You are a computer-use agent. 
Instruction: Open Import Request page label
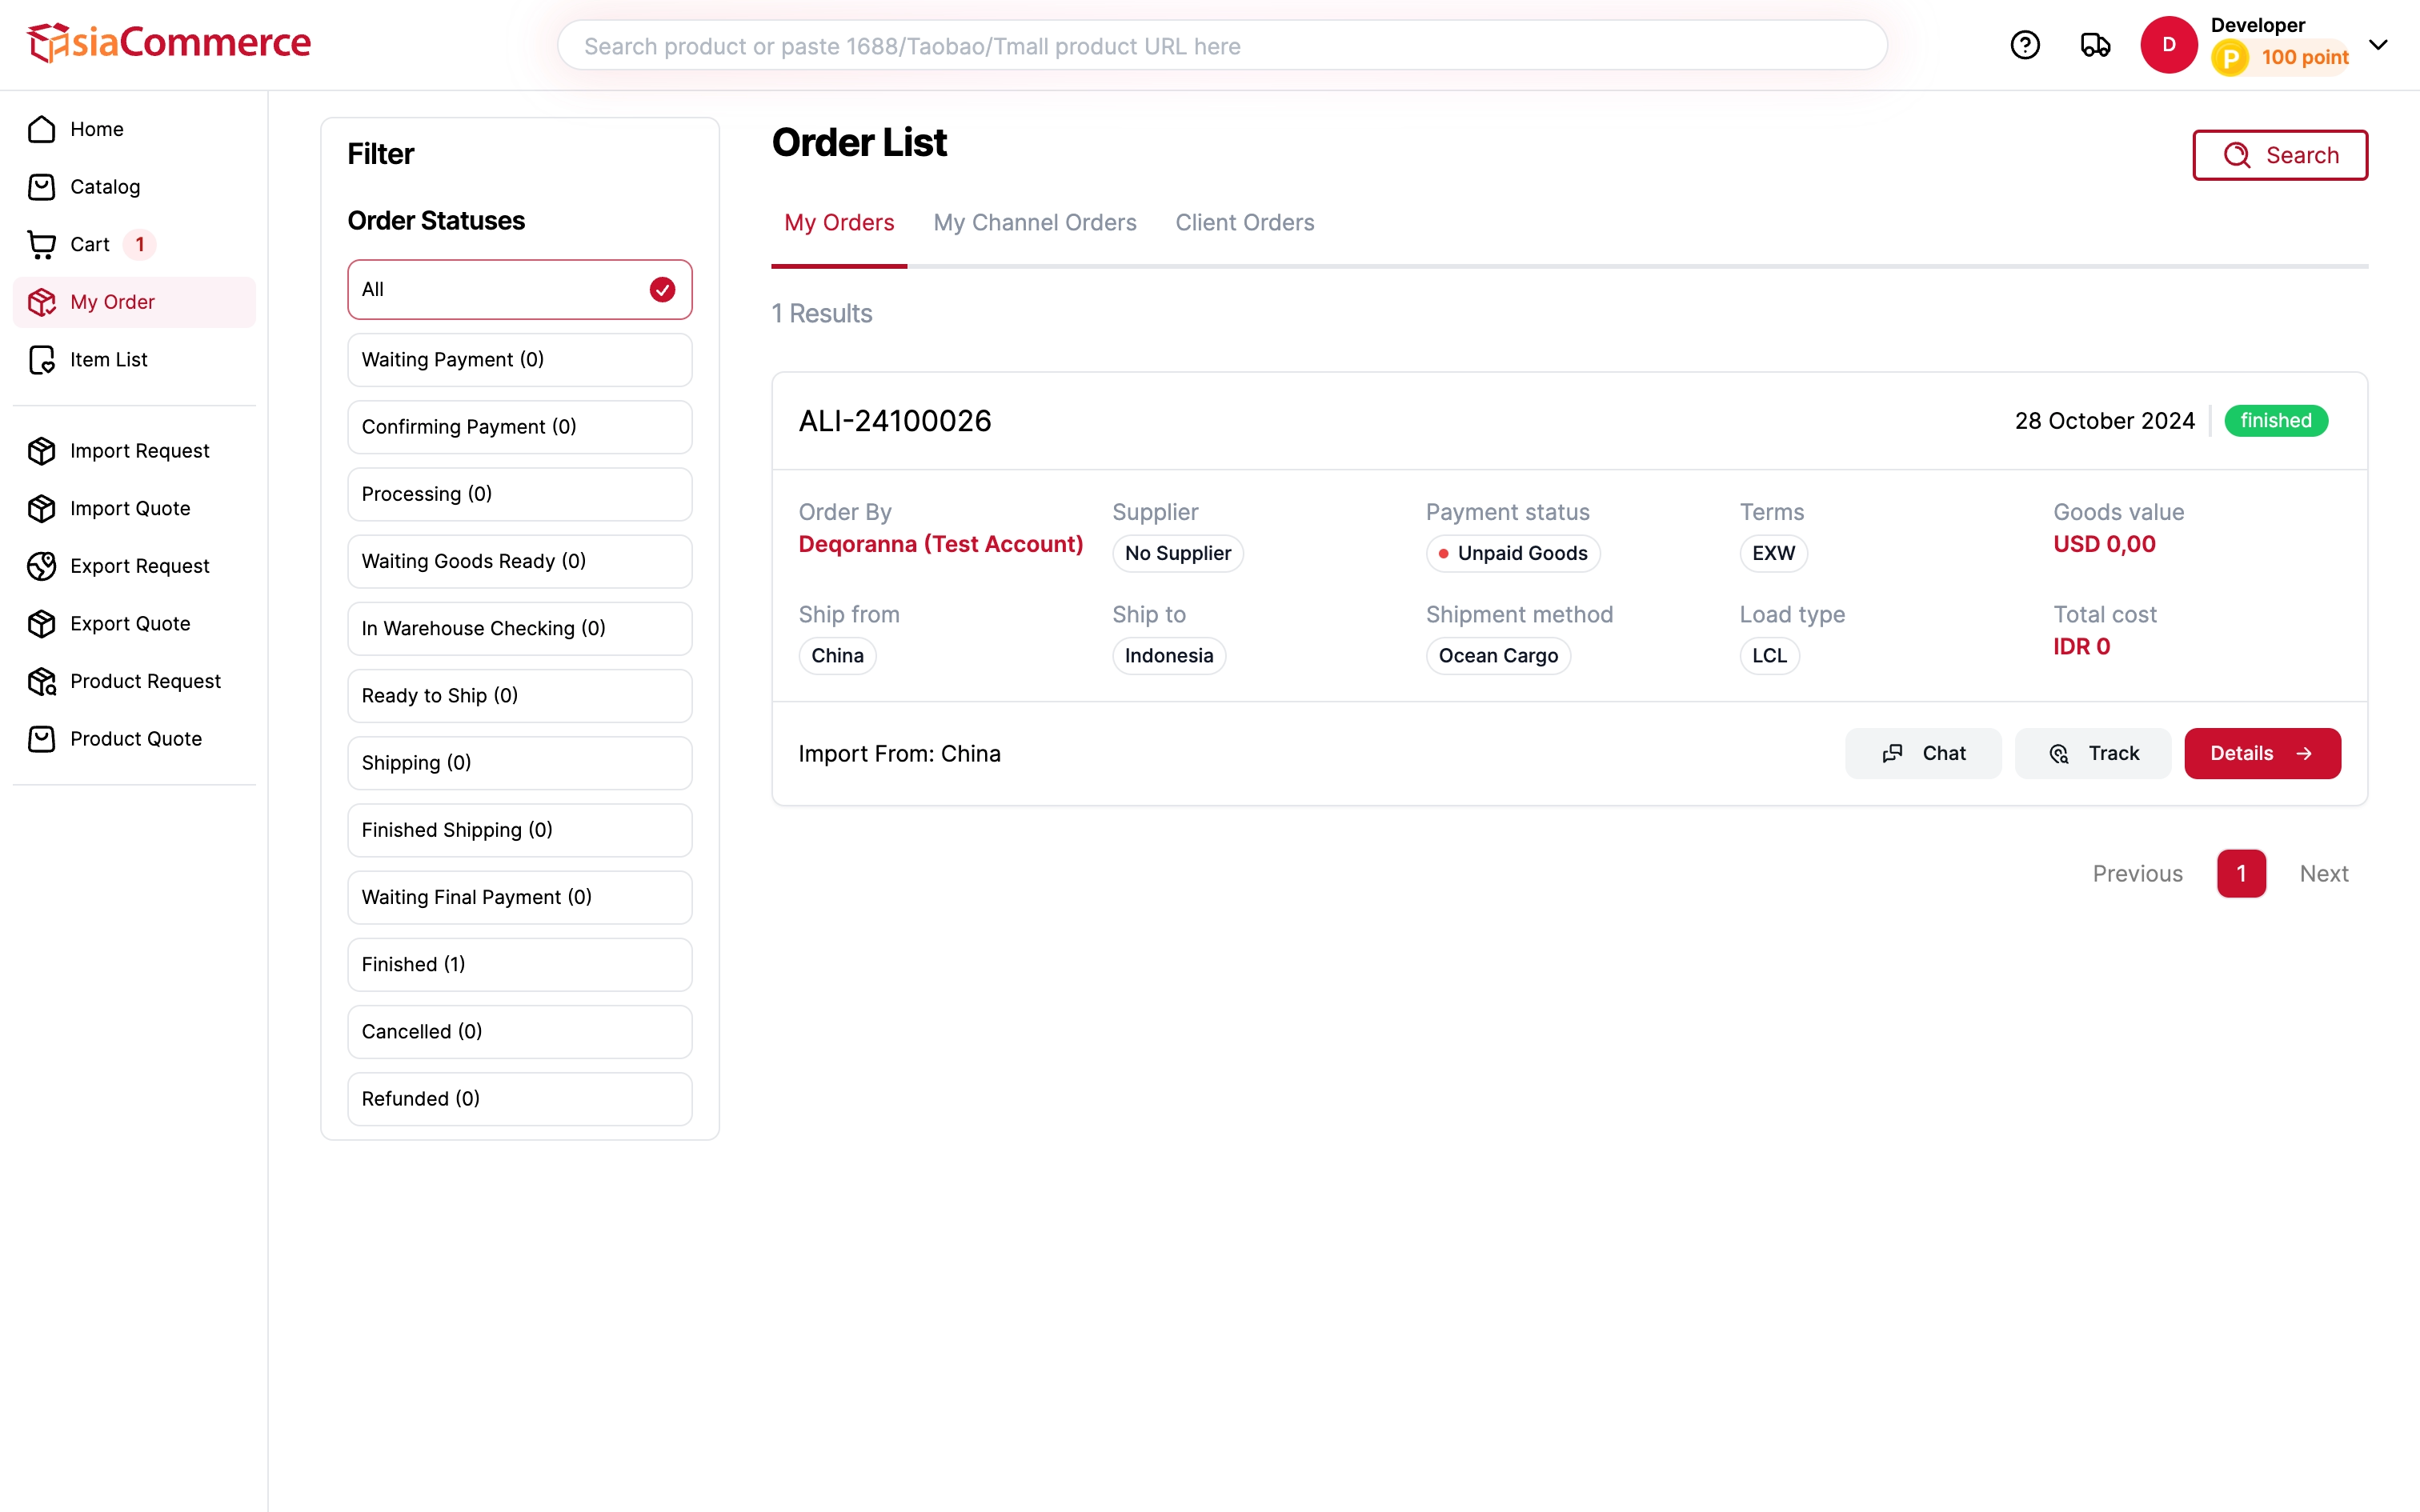[x=140, y=451]
